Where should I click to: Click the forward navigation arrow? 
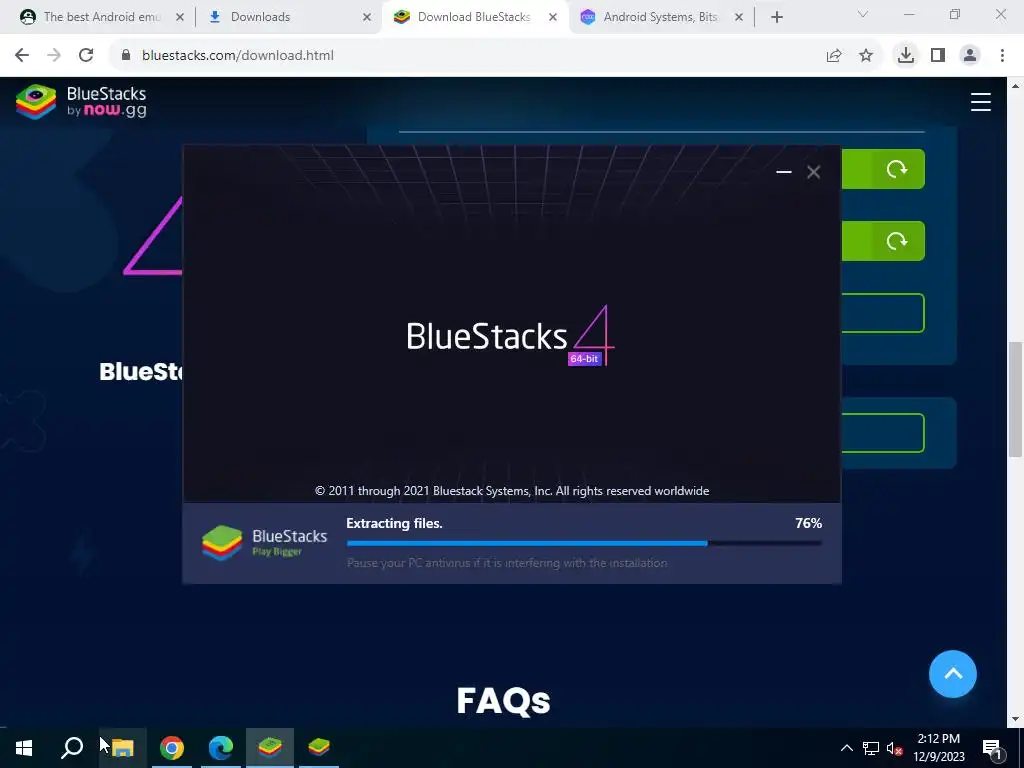pos(54,56)
